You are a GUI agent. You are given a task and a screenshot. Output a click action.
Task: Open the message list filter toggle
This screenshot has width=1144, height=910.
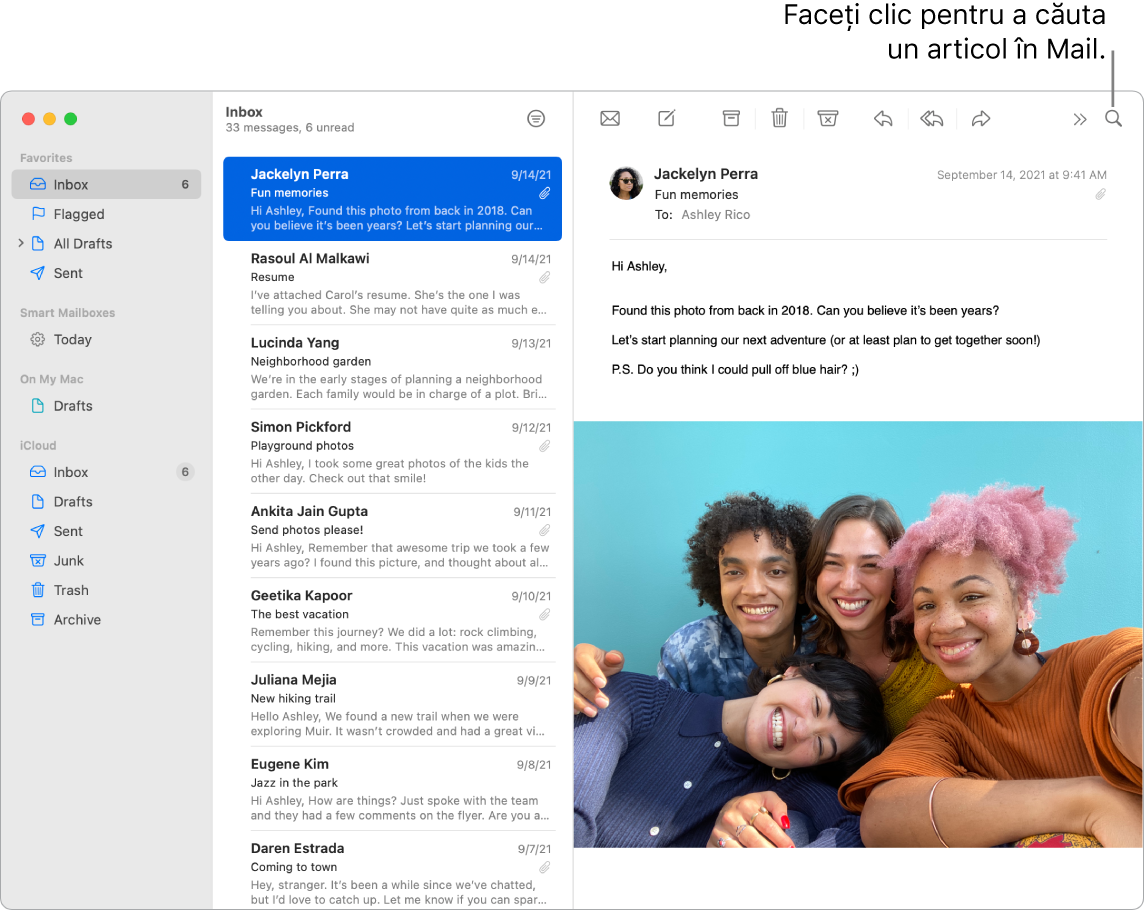(536, 118)
